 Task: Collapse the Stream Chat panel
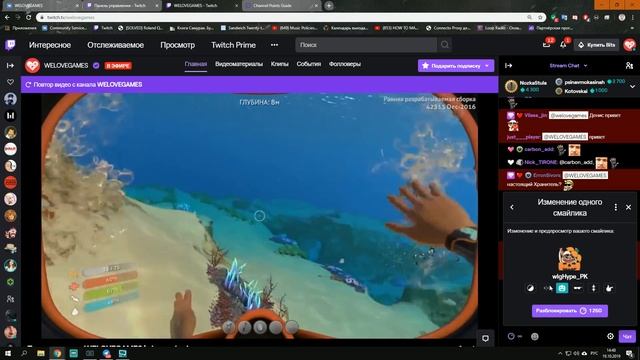coord(509,65)
